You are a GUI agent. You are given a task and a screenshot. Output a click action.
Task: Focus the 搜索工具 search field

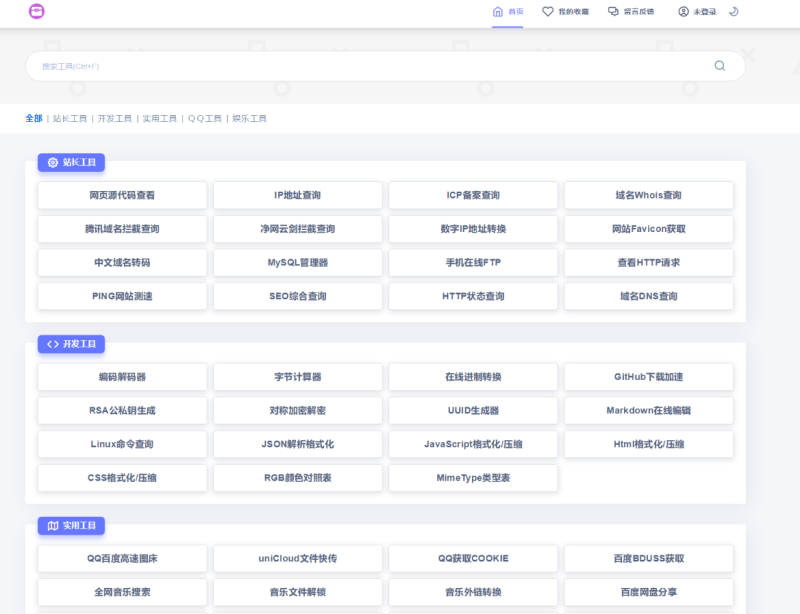pos(385,66)
